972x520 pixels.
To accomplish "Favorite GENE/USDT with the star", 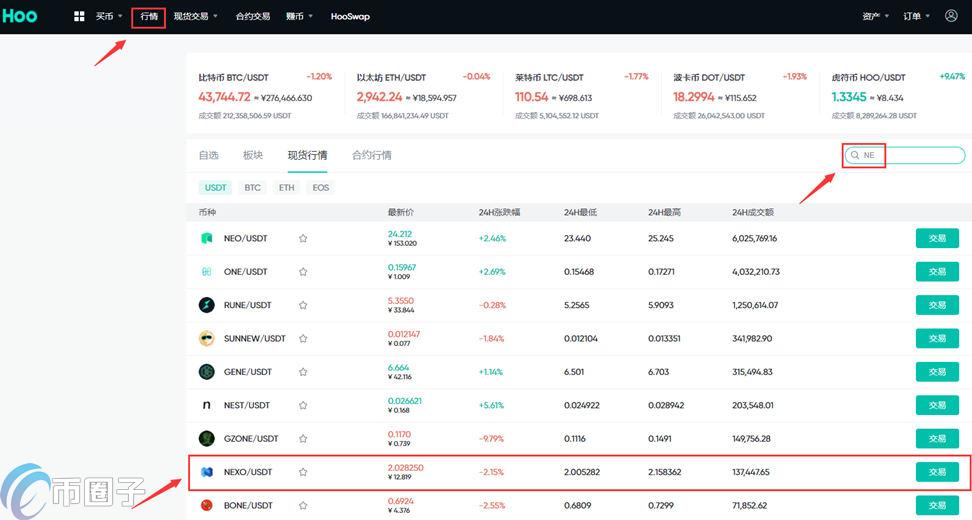I will [303, 372].
